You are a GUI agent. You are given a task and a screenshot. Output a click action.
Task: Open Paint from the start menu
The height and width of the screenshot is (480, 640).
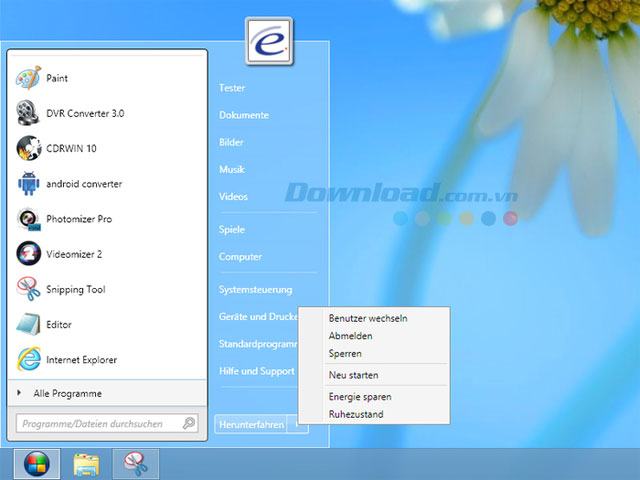57,78
